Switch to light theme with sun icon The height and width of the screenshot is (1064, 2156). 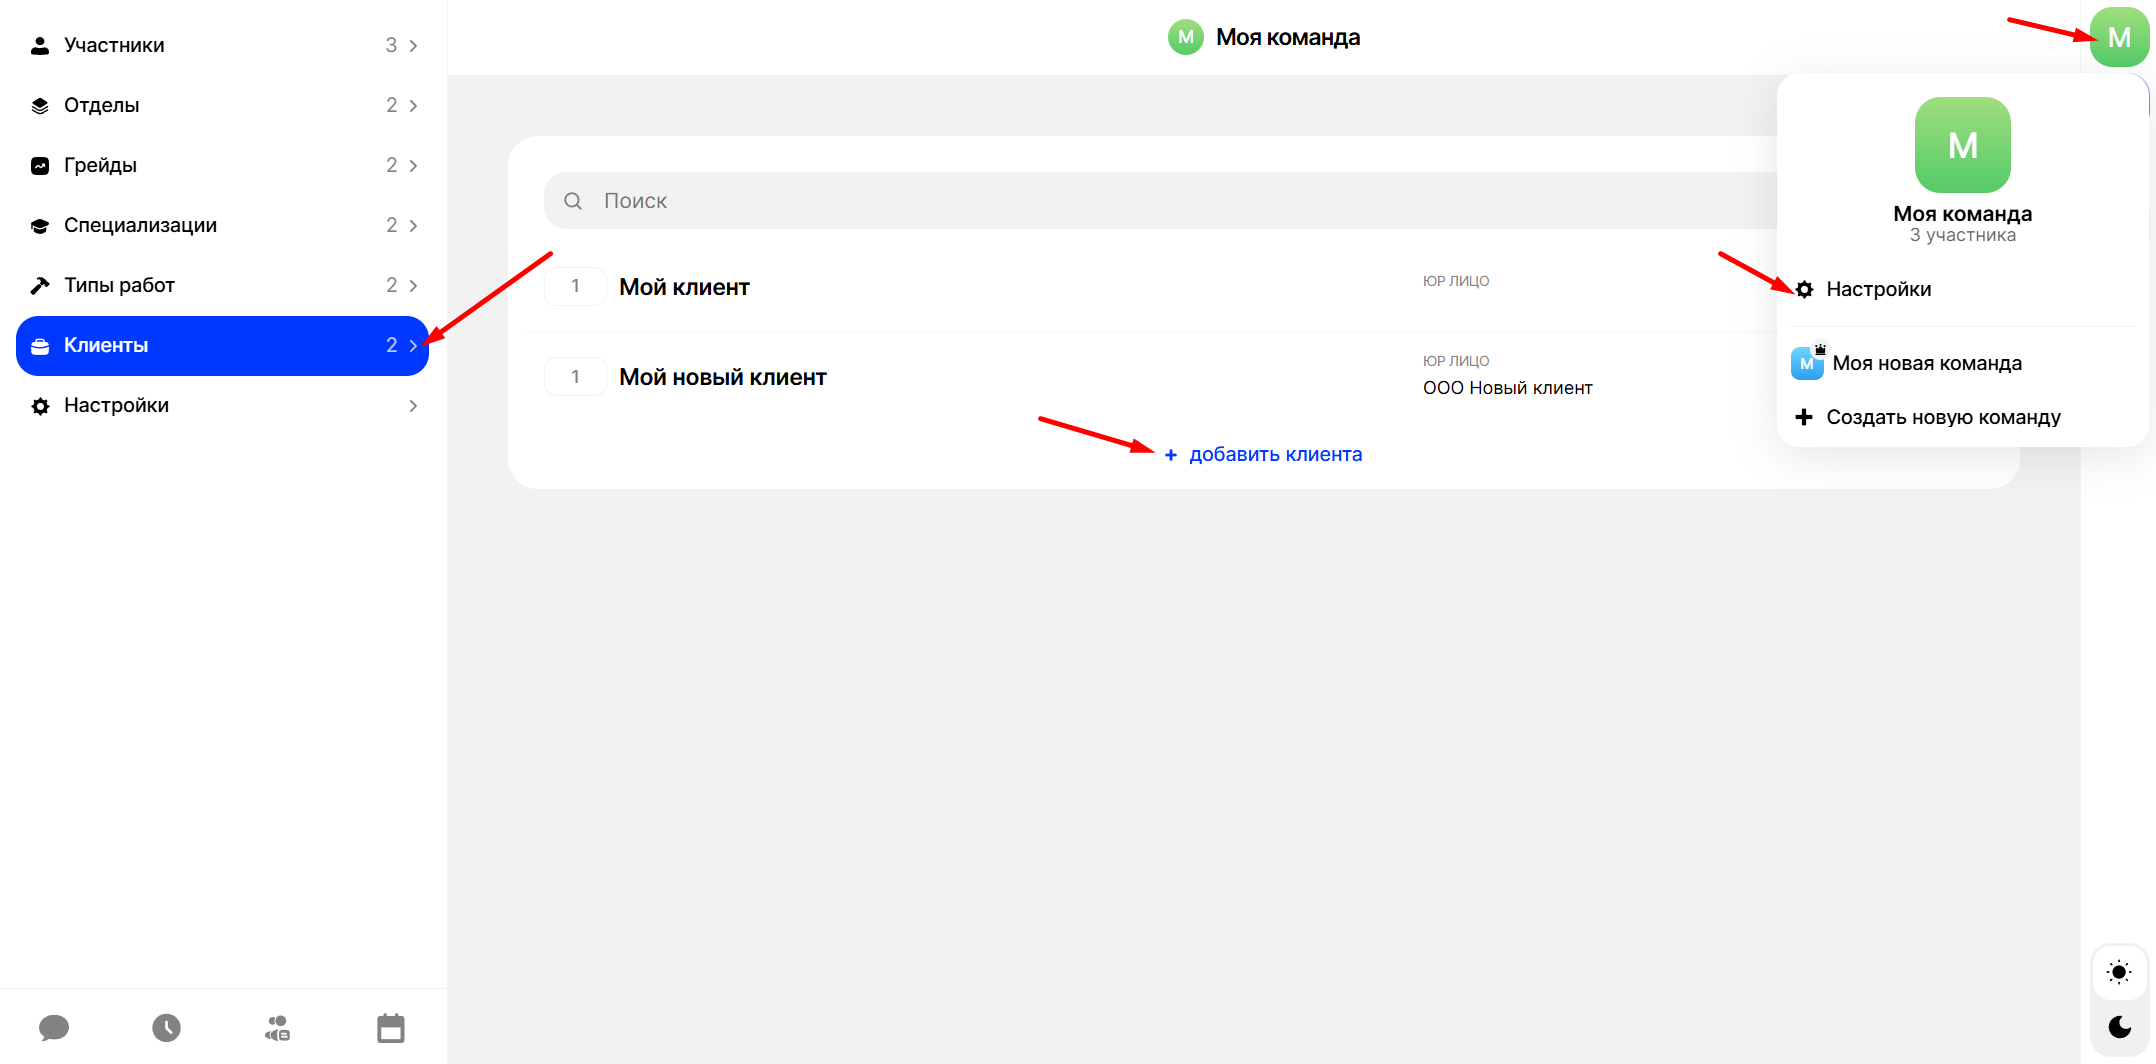tap(2119, 972)
